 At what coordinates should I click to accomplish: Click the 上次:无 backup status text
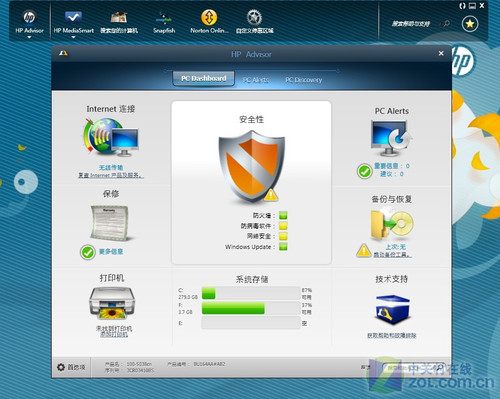click(x=396, y=247)
